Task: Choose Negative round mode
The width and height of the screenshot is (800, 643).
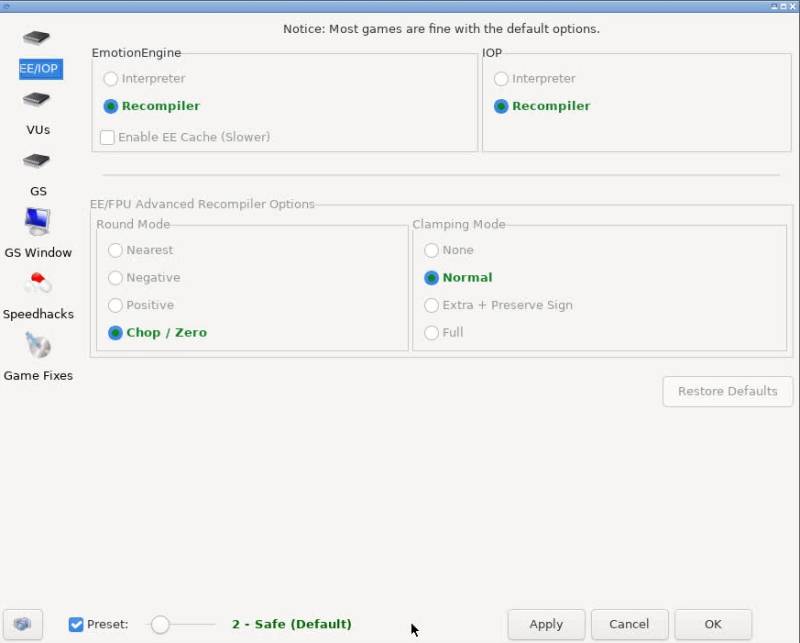Action: (x=115, y=278)
